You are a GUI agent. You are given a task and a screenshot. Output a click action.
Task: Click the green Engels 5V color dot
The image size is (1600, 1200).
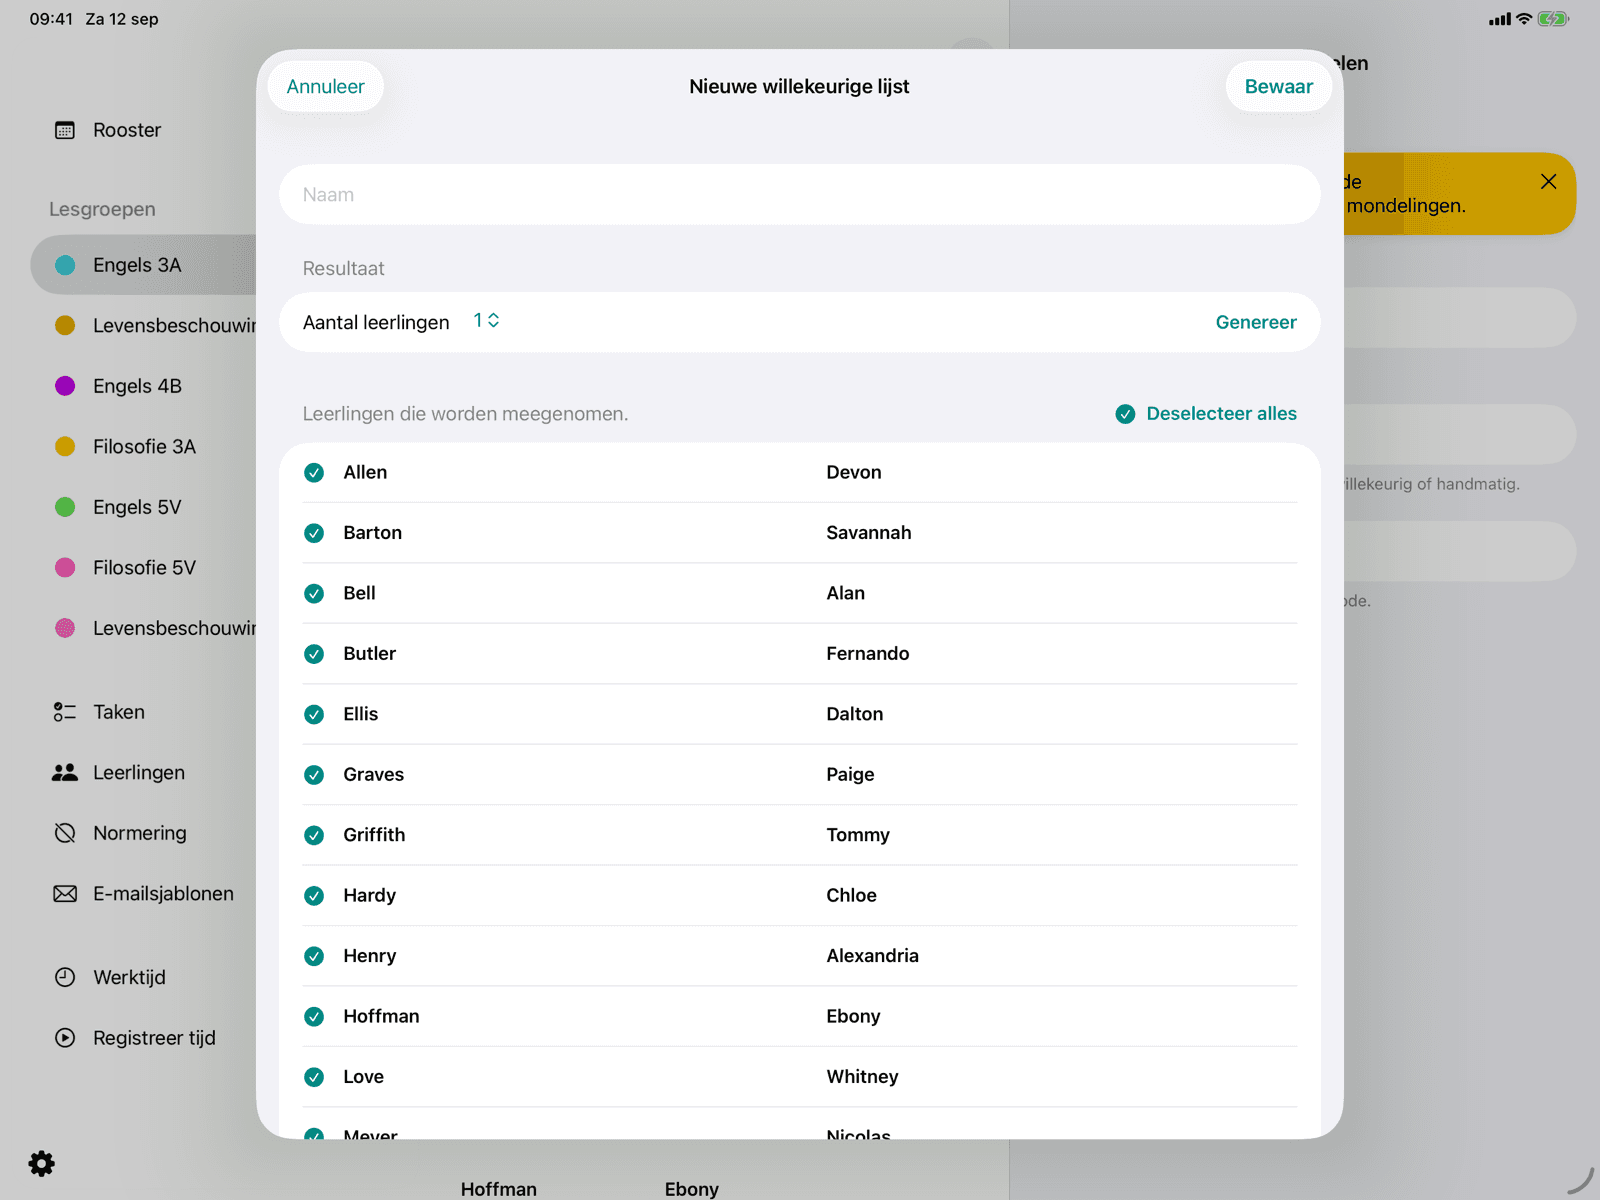point(65,507)
